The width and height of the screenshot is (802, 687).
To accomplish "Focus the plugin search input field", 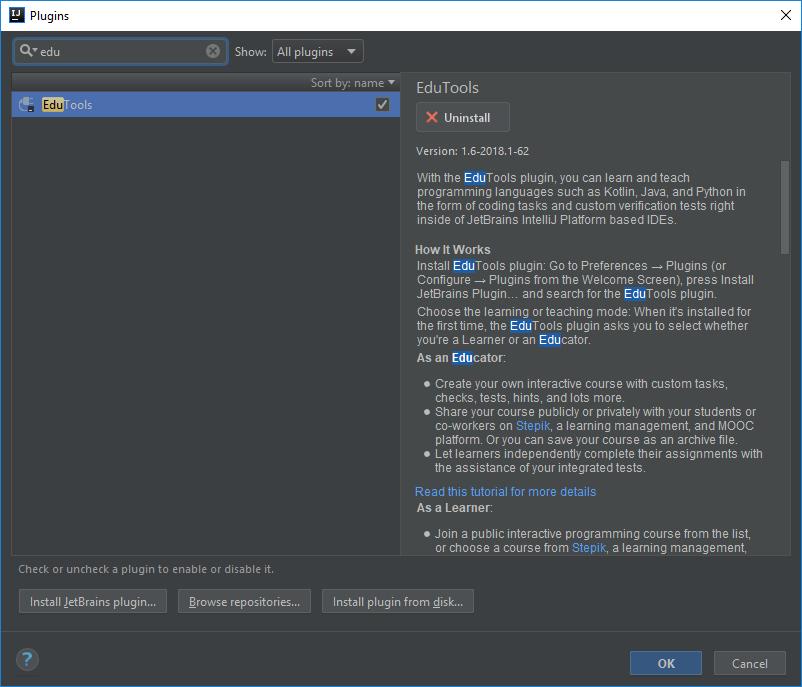I will tap(121, 51).
